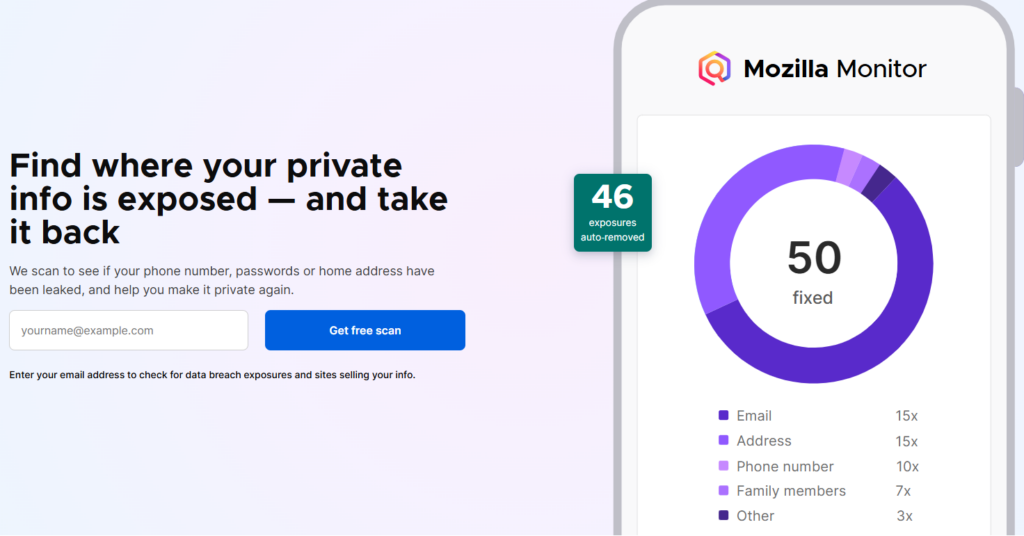
Task: Click the Phone number legend color square
Action: 723,466
